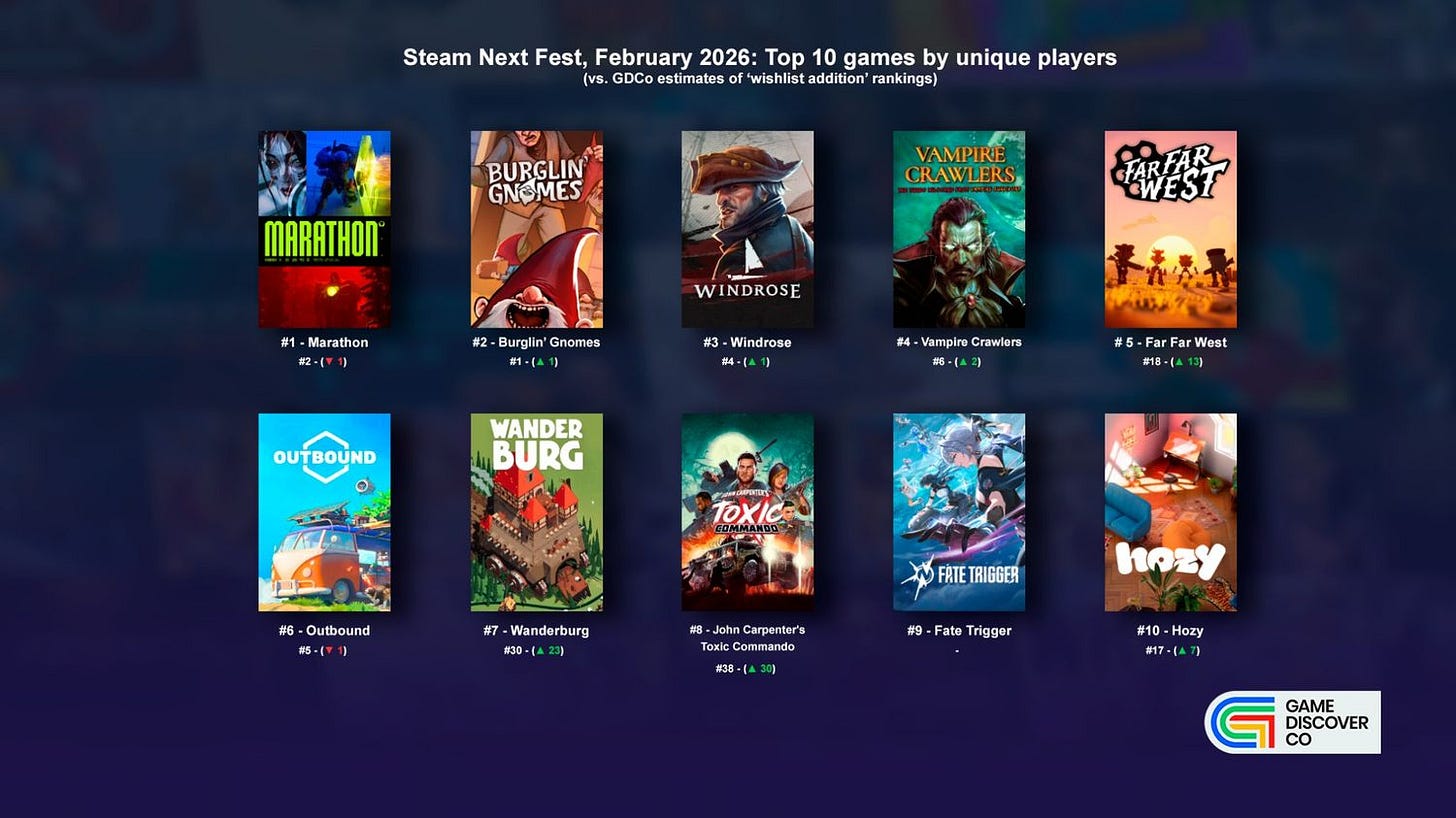Image resolution: width=1456 pixels, height=818 pixels.
Task: Click the Hozy room cover
Action: click(1171, 512)
